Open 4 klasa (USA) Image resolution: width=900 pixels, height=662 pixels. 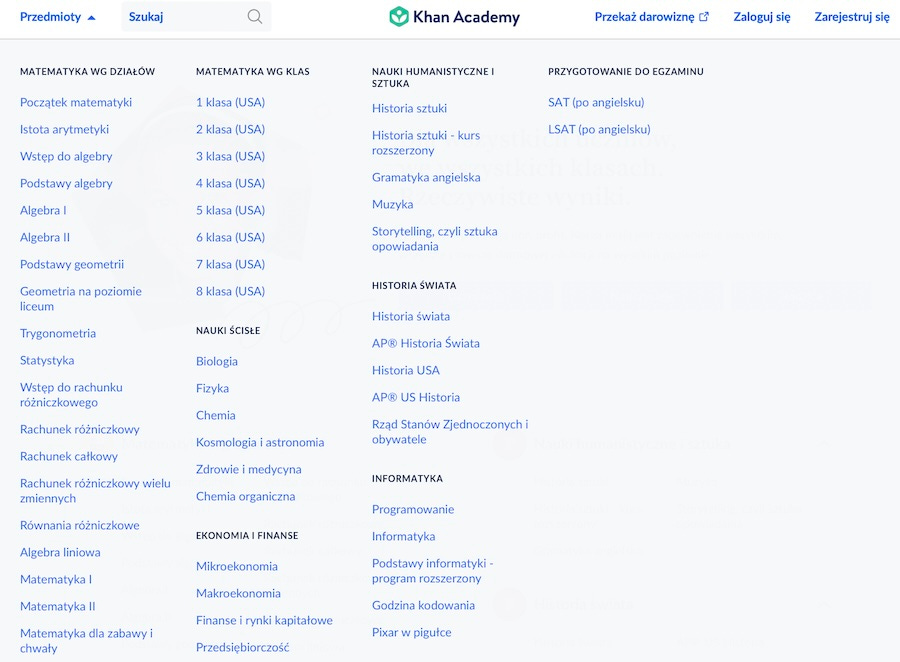point(230,183)
